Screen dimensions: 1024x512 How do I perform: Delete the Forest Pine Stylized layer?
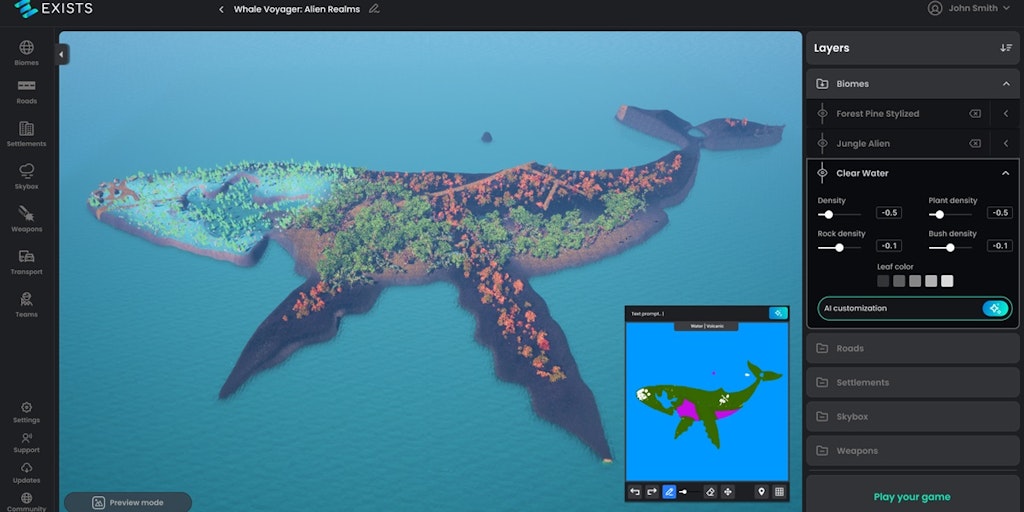(974, 114)
